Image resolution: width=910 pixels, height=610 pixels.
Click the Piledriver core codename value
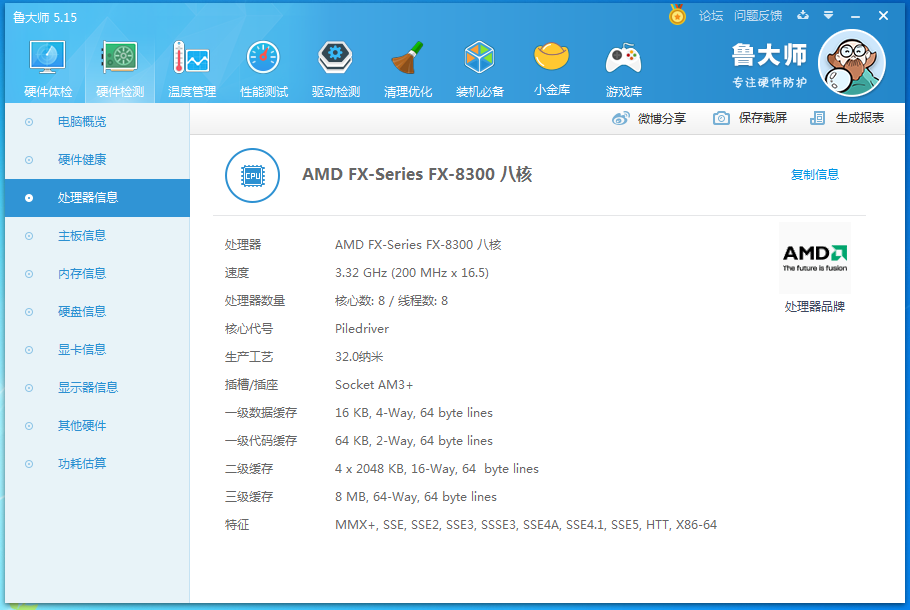(x=362, y=329)
